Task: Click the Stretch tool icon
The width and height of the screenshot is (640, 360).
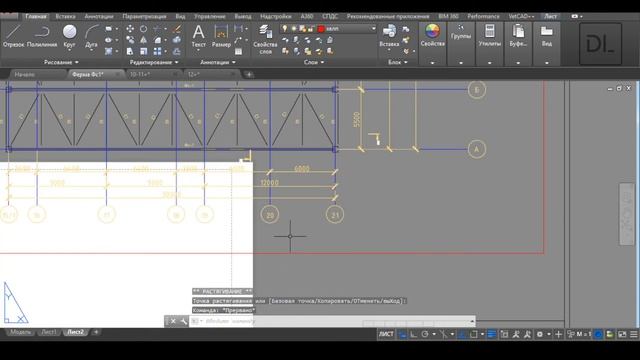Action: click(x=130, y=51)
